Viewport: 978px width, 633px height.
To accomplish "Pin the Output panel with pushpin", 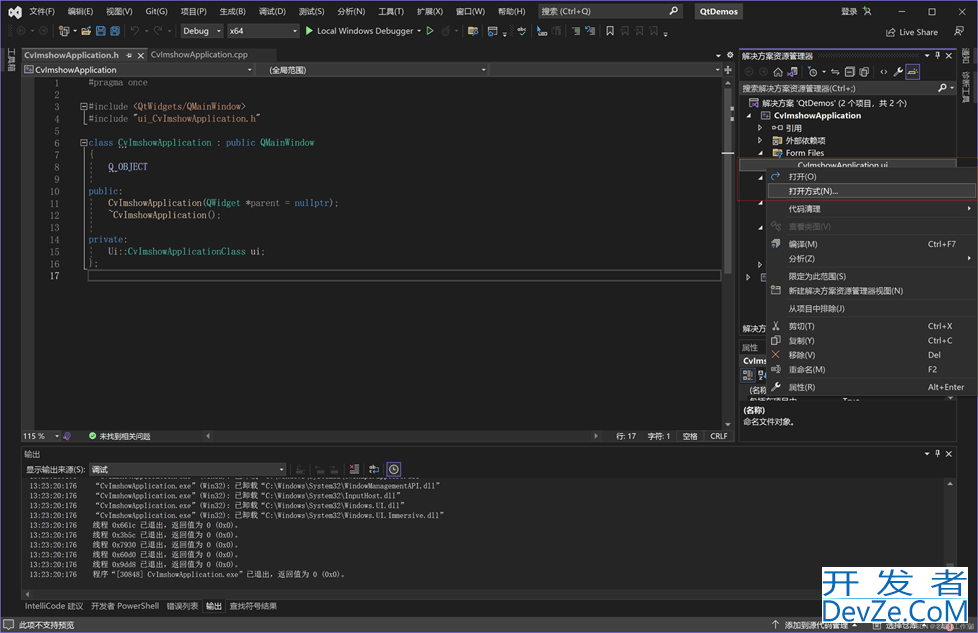I will click(937, 453).
